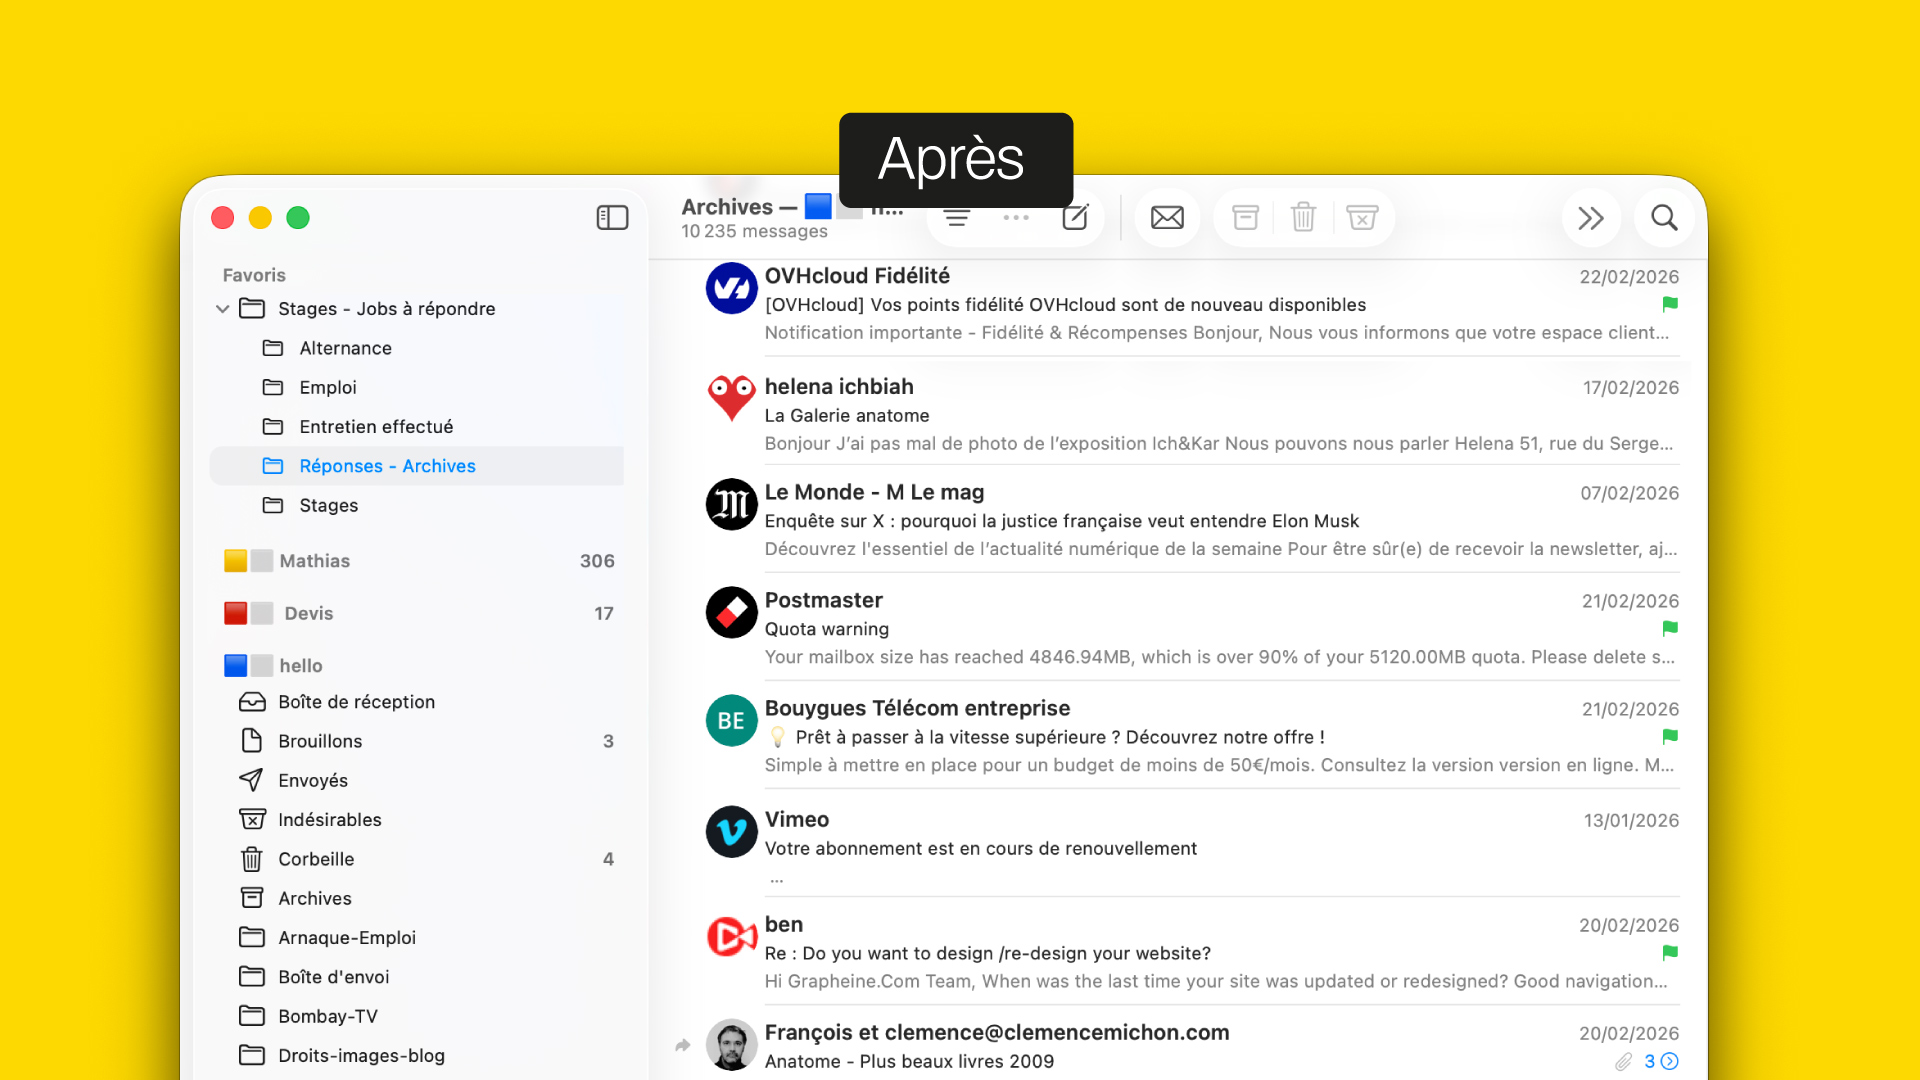
Task: Open the Indésirables mailbox
Action: (x=329, y=820)
